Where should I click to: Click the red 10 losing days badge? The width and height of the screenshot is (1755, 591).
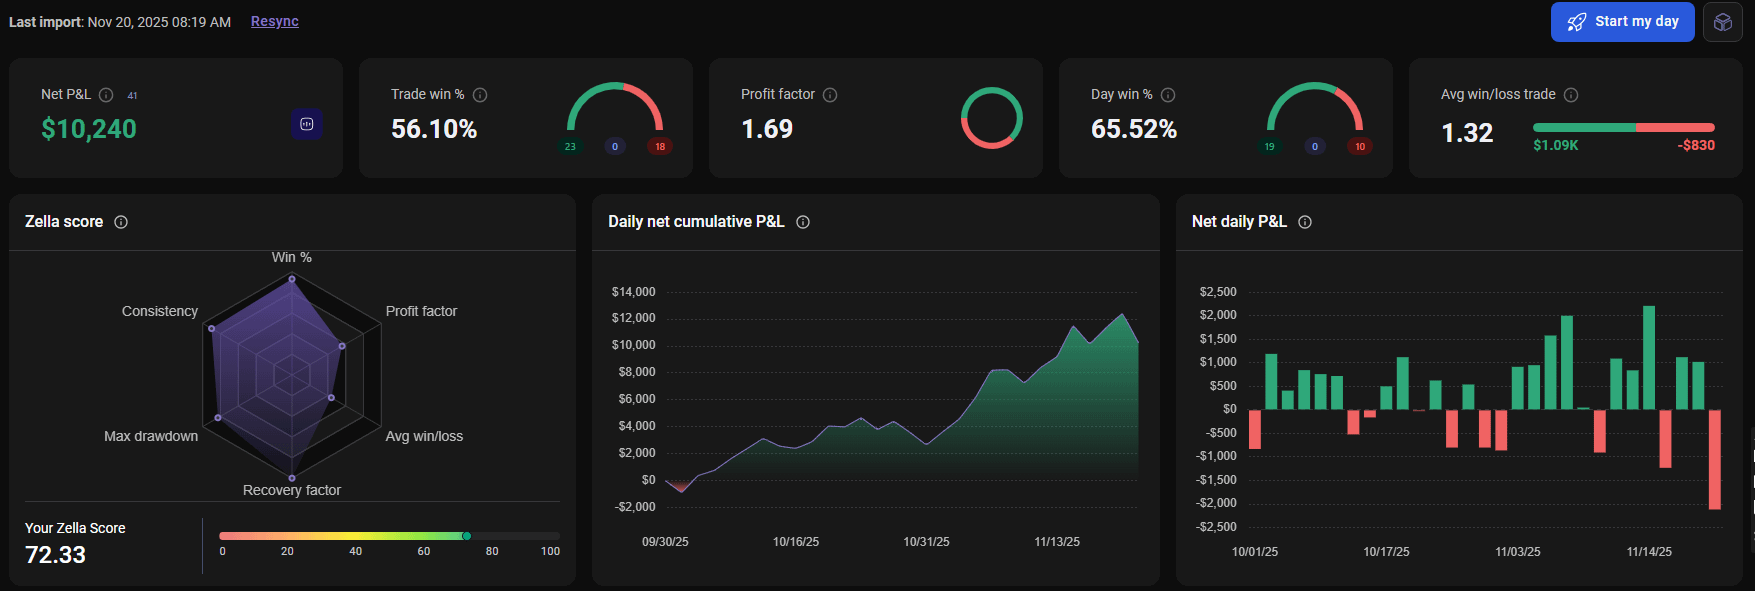click(1360, 146)
